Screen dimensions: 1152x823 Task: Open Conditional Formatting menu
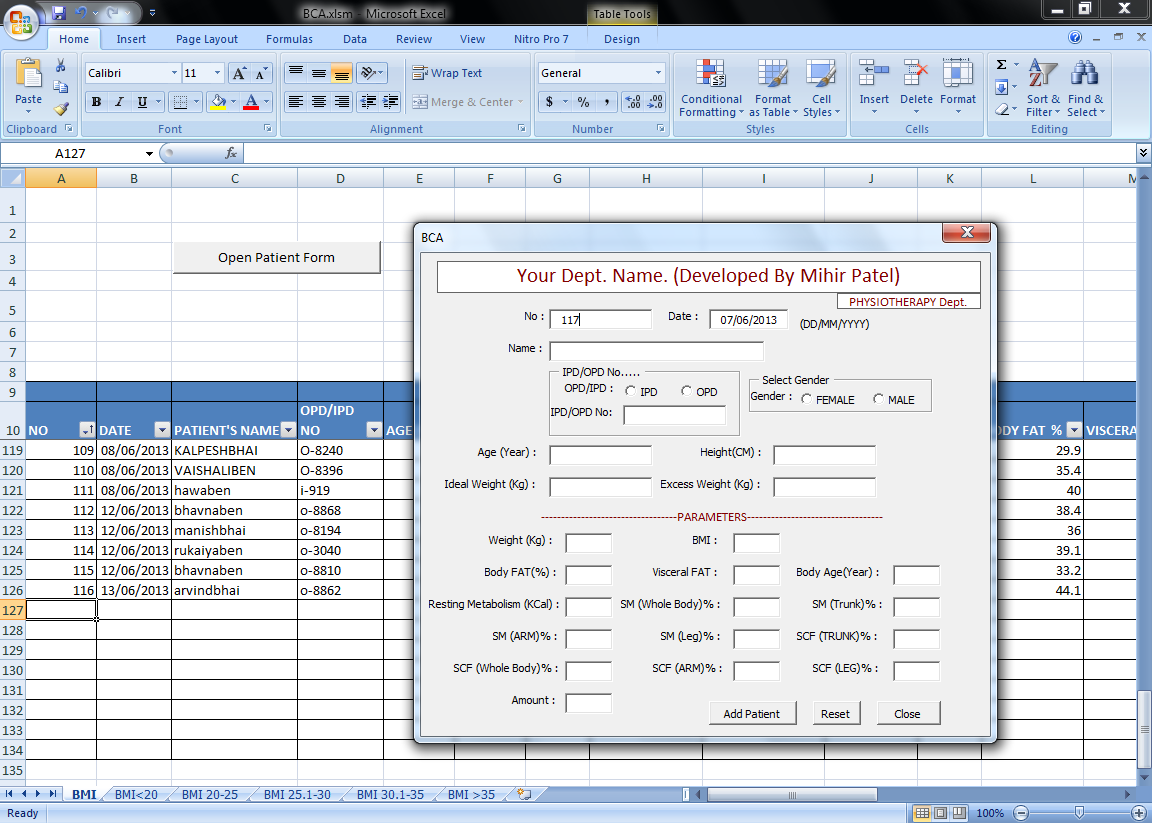coord(710,88)
